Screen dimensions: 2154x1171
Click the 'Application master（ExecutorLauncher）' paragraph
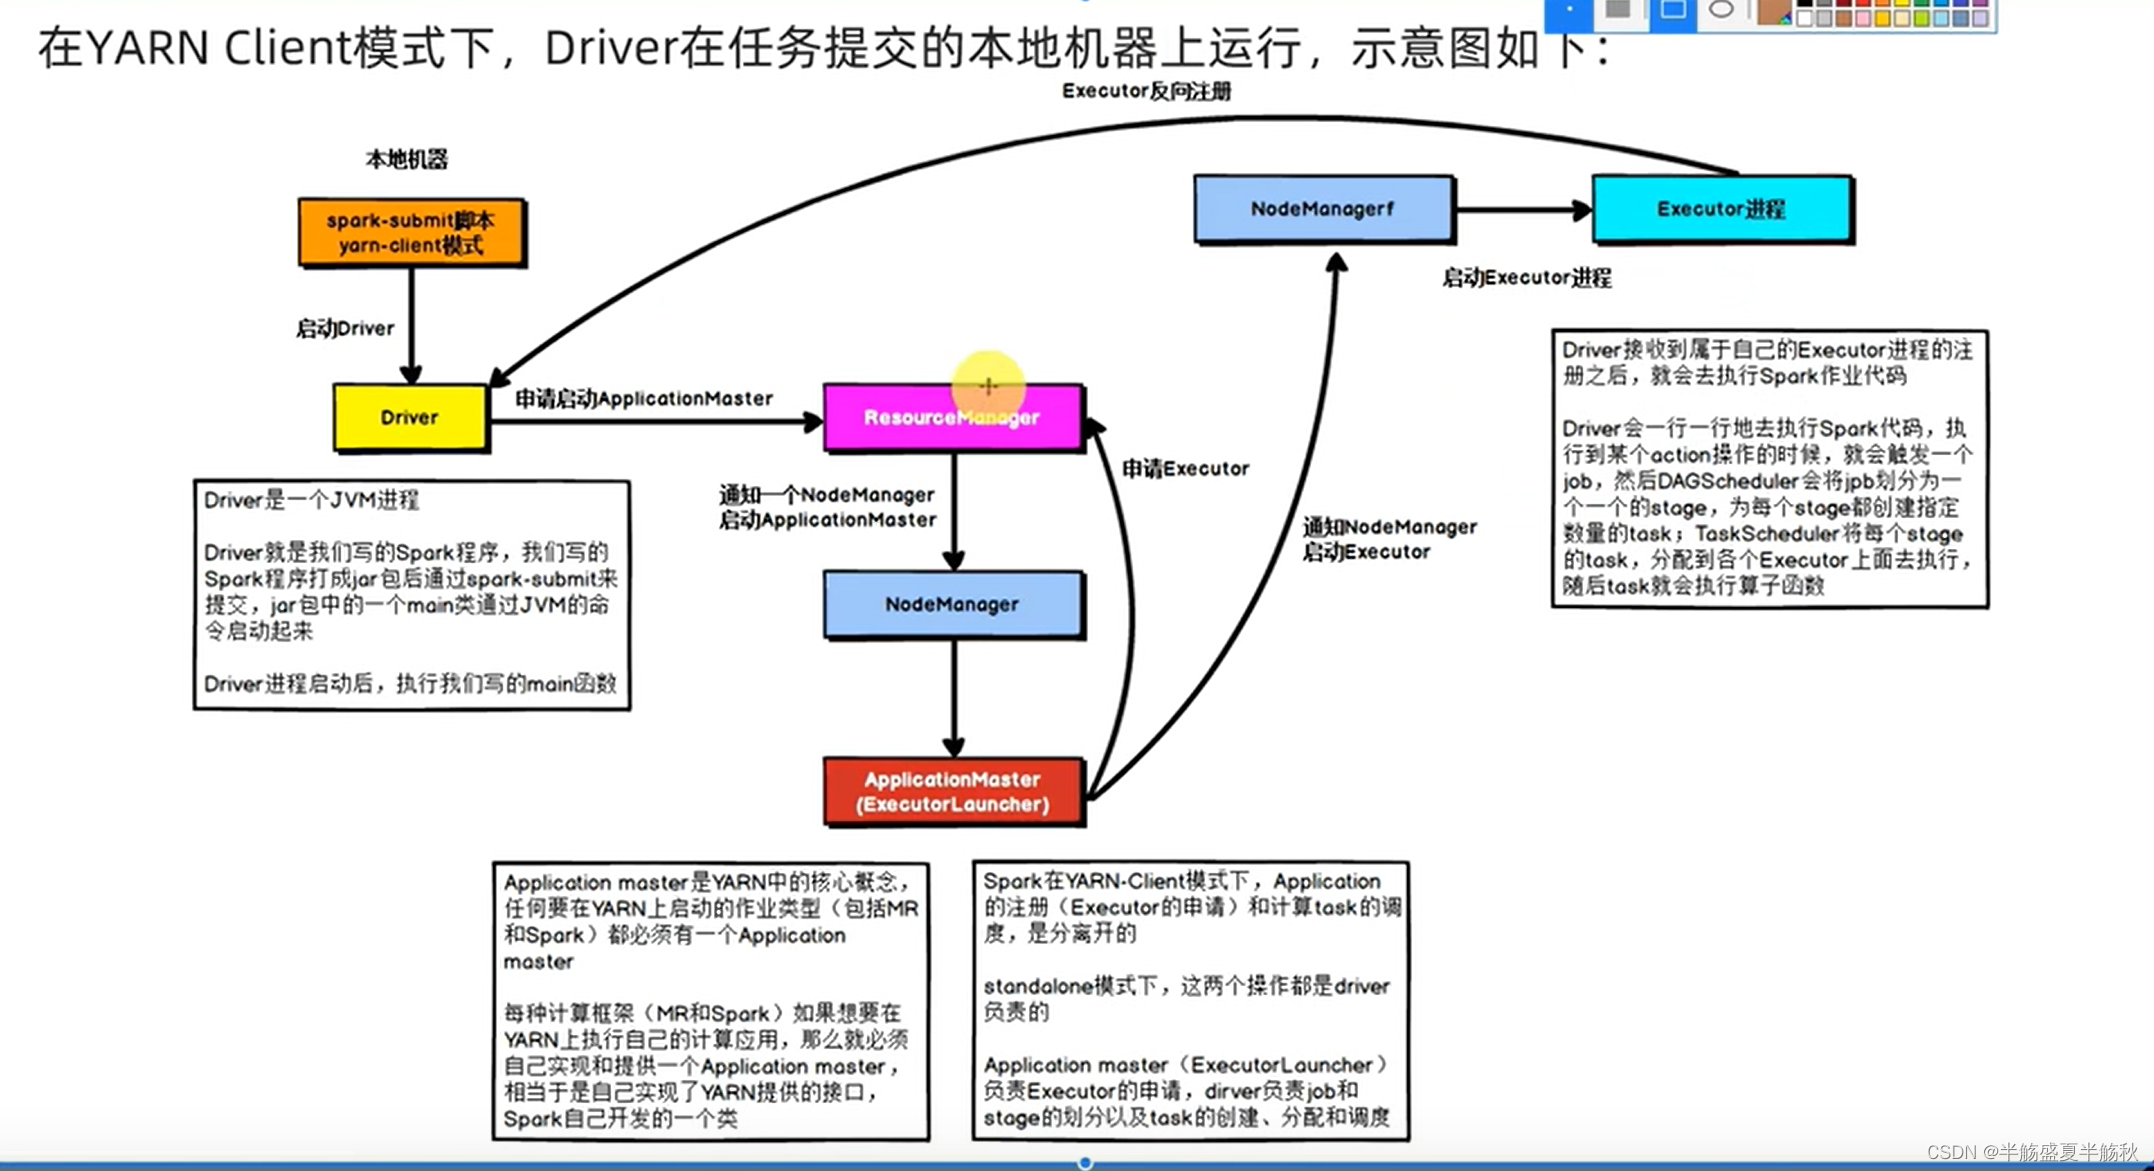(x=1186, y=1091)
